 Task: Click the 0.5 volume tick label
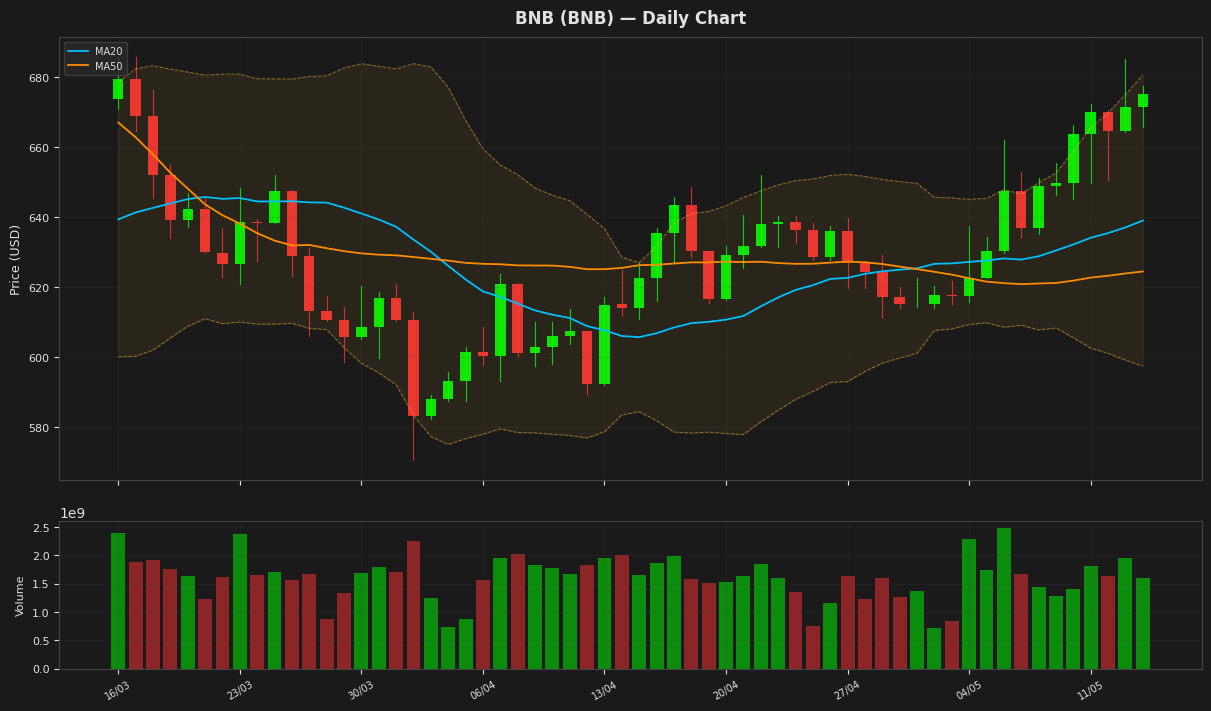coord(43,641)
